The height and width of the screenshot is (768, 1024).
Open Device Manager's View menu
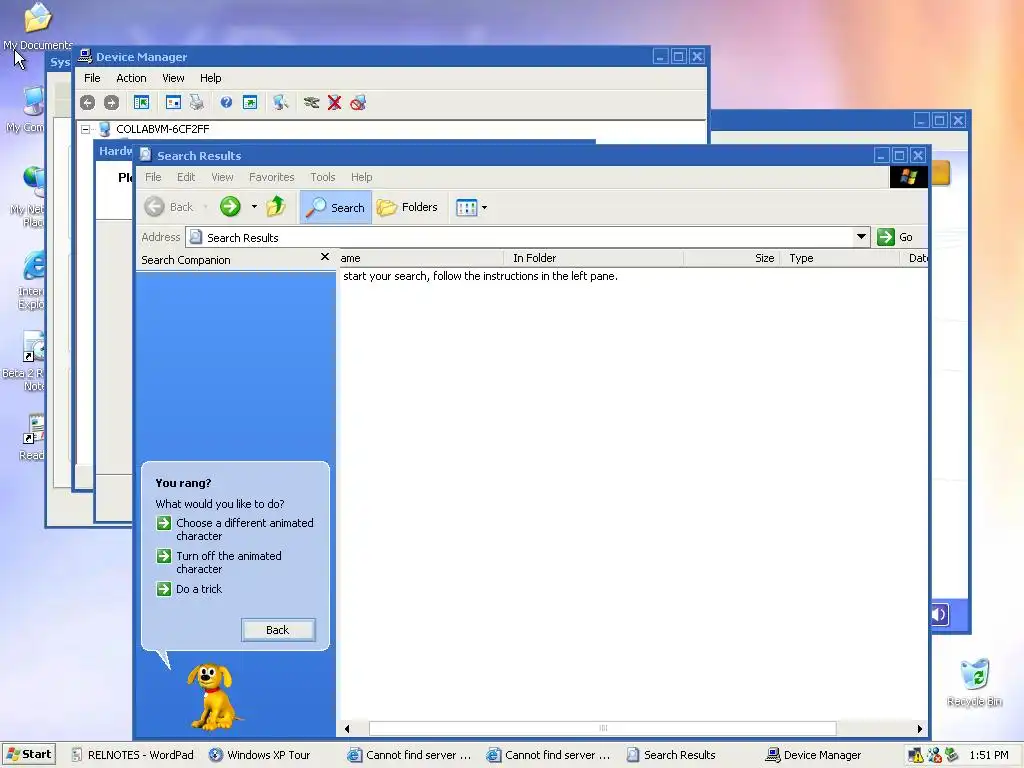pyautogui.click(x=173, y=78)
